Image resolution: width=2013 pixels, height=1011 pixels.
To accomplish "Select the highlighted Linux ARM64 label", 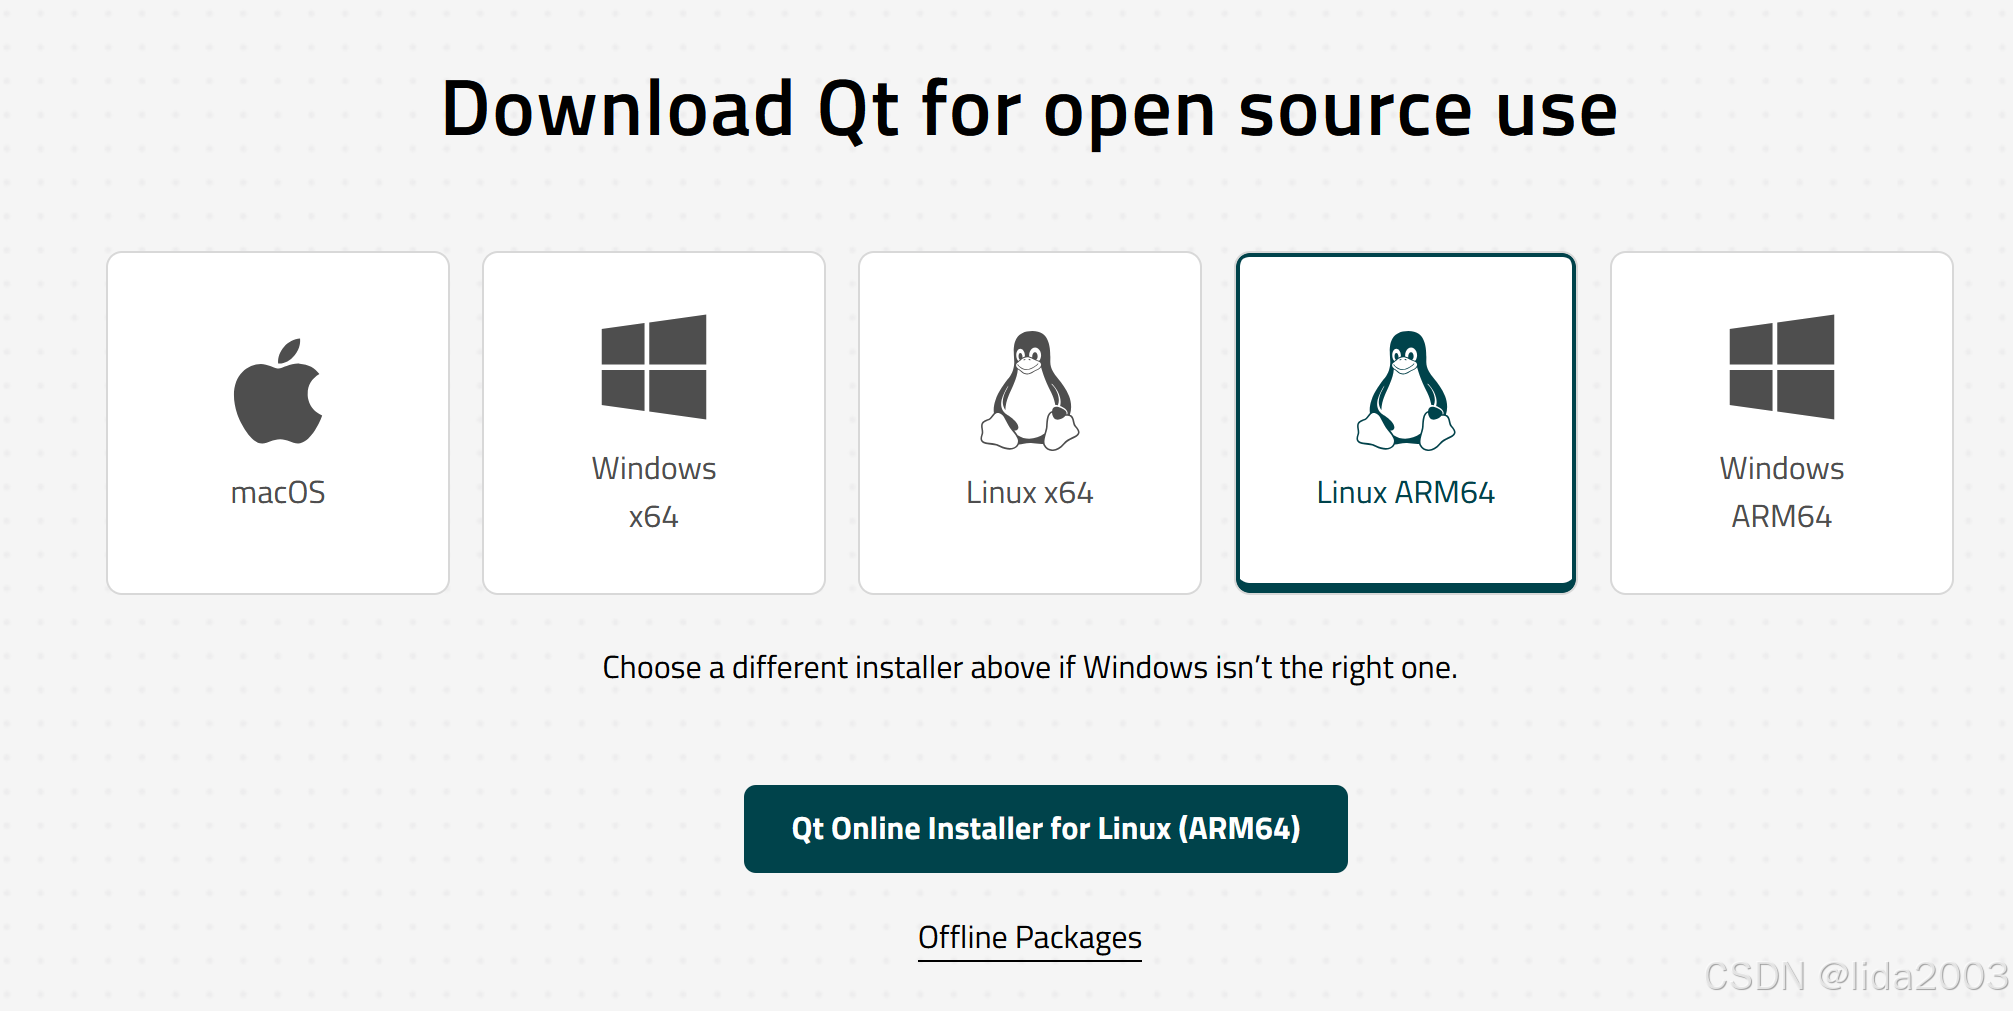I will point(1406,493).
